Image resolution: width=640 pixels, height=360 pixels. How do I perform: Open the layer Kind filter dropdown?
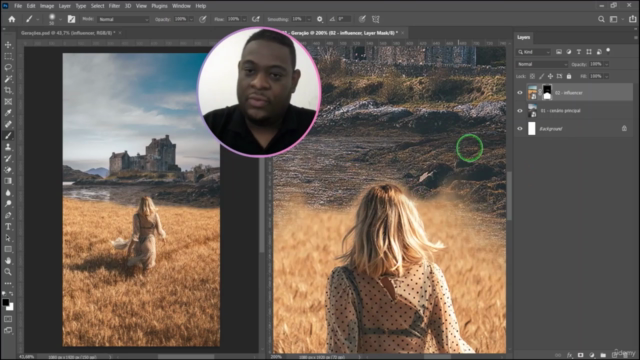click(x=534, y=52)
